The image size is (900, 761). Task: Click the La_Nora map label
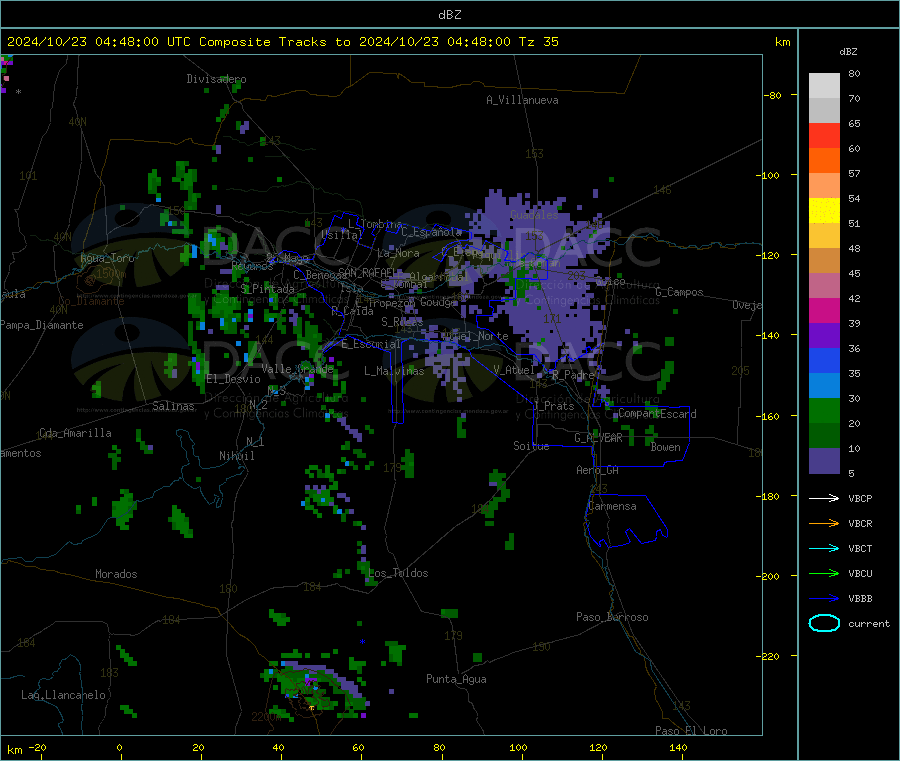[398, 253]
